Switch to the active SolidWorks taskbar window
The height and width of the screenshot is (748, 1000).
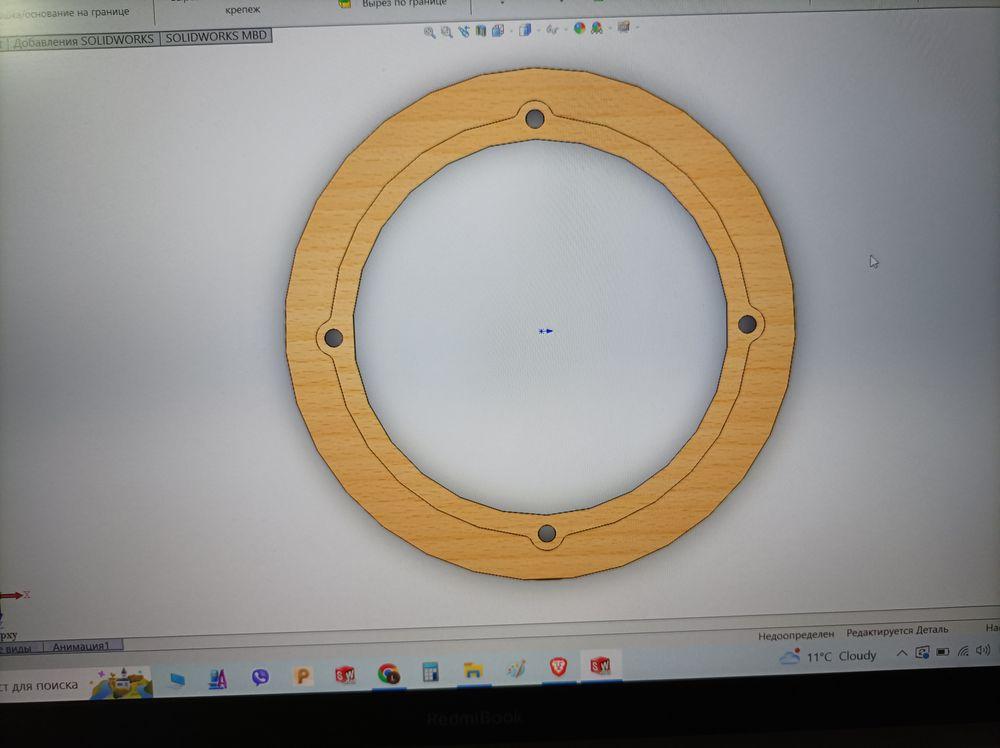600,666
